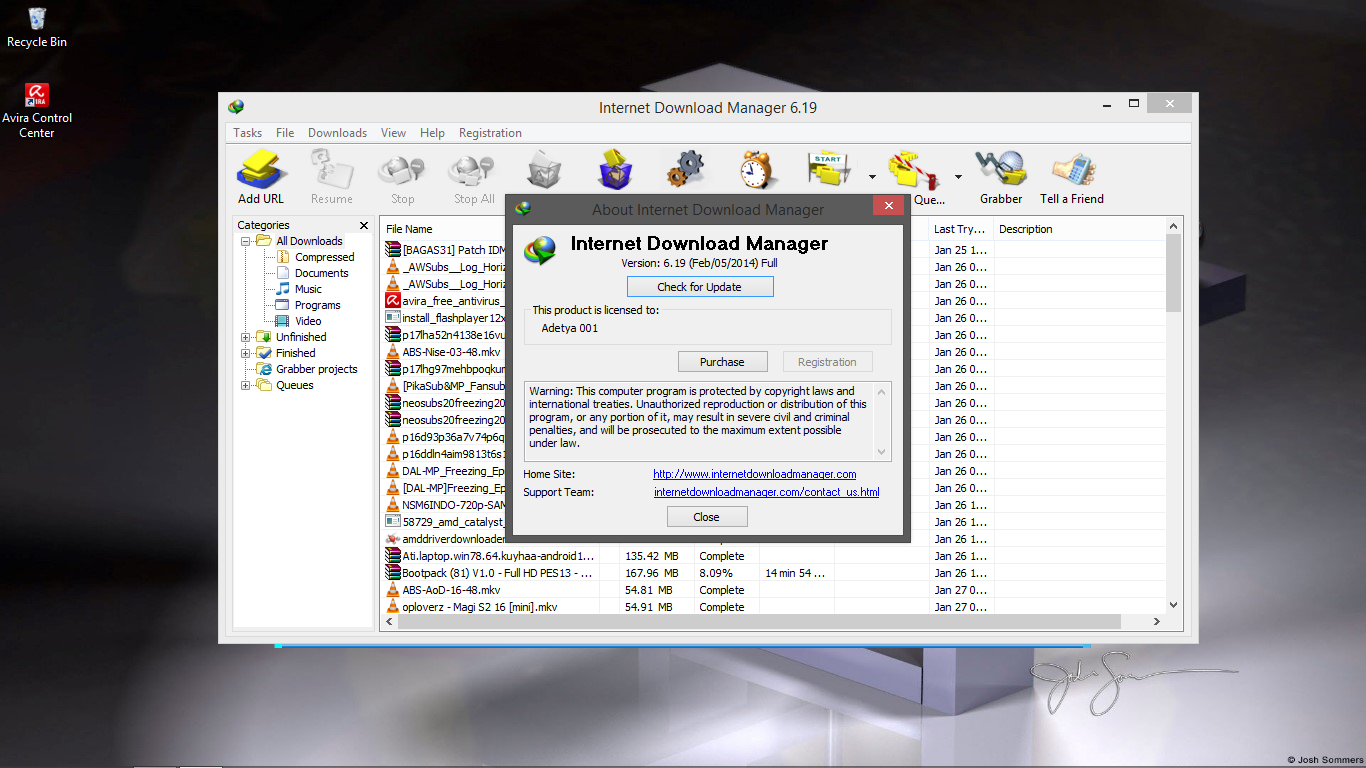Click the Last Try column header
This screenshot has height=768, width=1366.
961,229
